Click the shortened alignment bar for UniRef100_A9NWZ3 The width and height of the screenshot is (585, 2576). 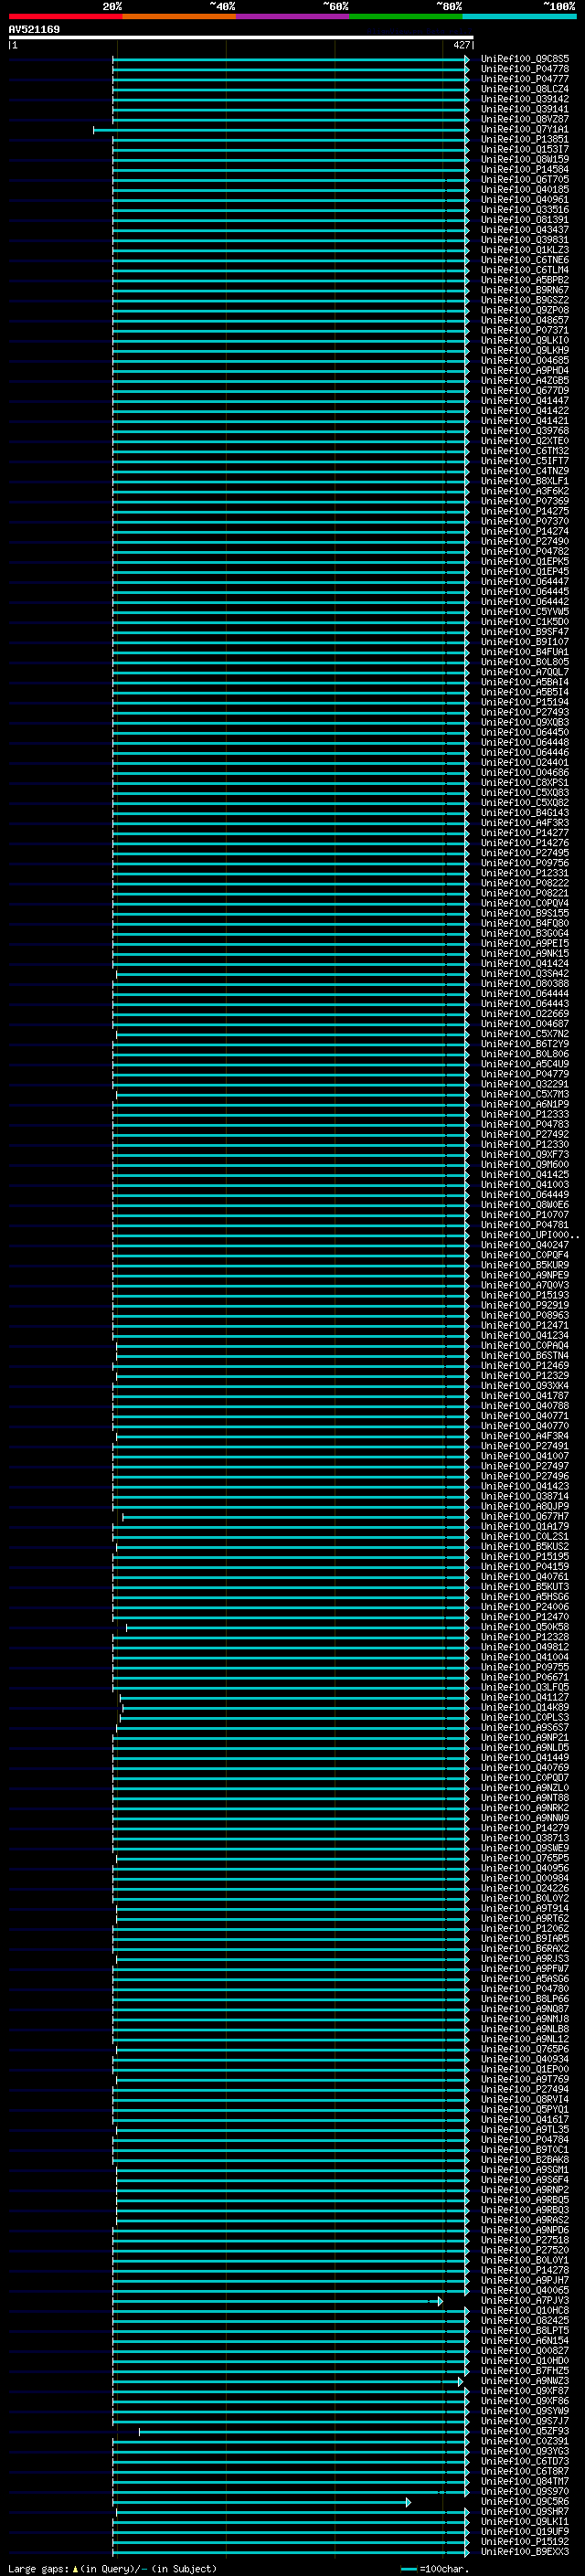(x=290, y=2381)
